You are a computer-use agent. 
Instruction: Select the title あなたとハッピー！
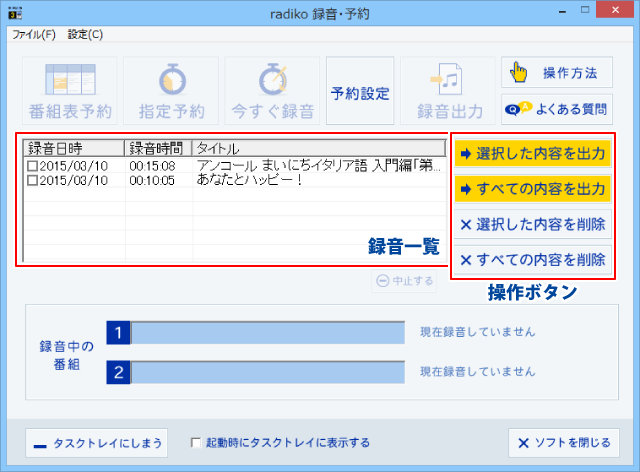tap(249, 180)
